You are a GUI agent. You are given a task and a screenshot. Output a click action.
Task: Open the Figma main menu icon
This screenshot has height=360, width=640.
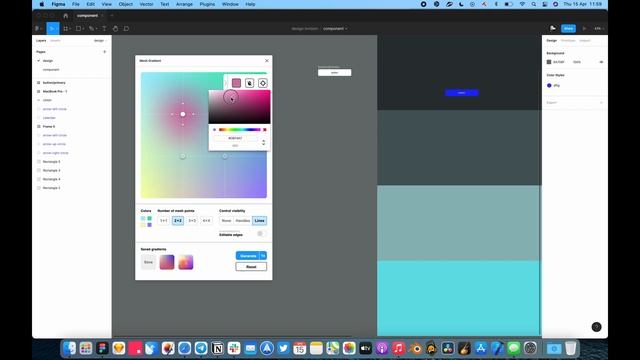(x=37, y=29)
